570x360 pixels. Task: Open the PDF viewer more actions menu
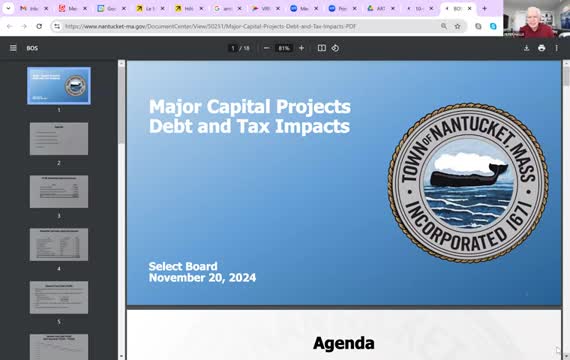point(557,48)
